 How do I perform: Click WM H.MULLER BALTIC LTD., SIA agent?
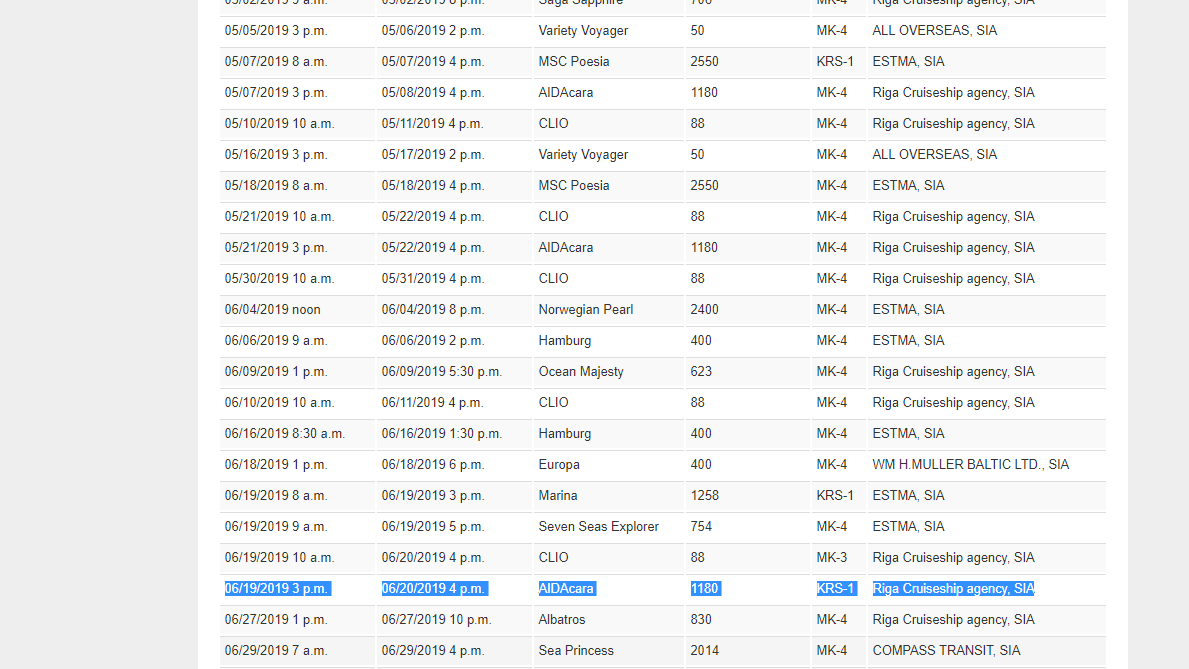click(970, 465)
